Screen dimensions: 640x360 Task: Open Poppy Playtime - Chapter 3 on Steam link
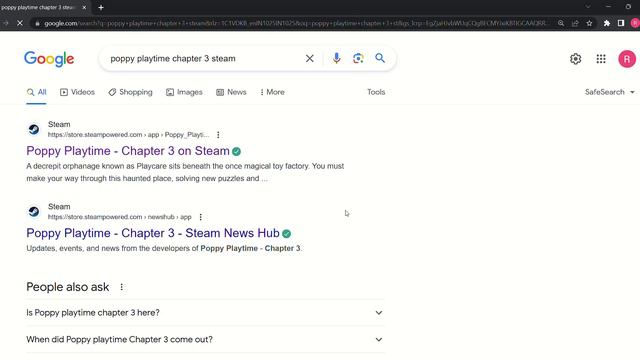128,151
